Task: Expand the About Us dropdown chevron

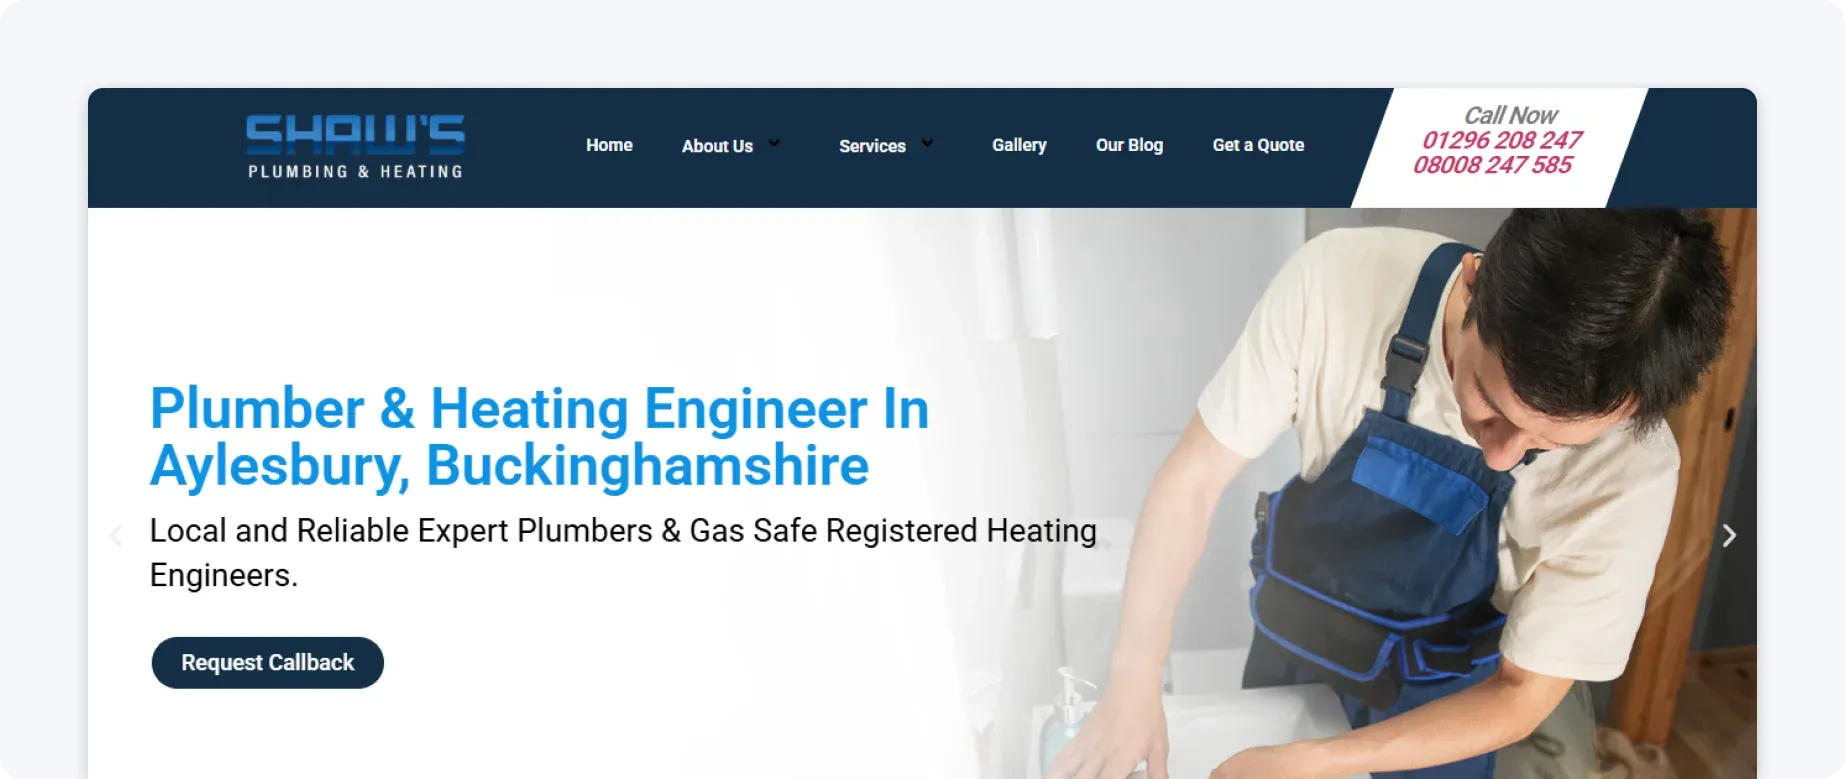Action: point(774,143)
